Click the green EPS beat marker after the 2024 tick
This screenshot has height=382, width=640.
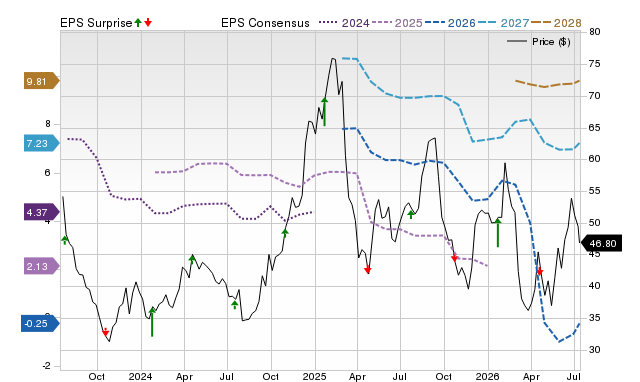pos(152,322)
